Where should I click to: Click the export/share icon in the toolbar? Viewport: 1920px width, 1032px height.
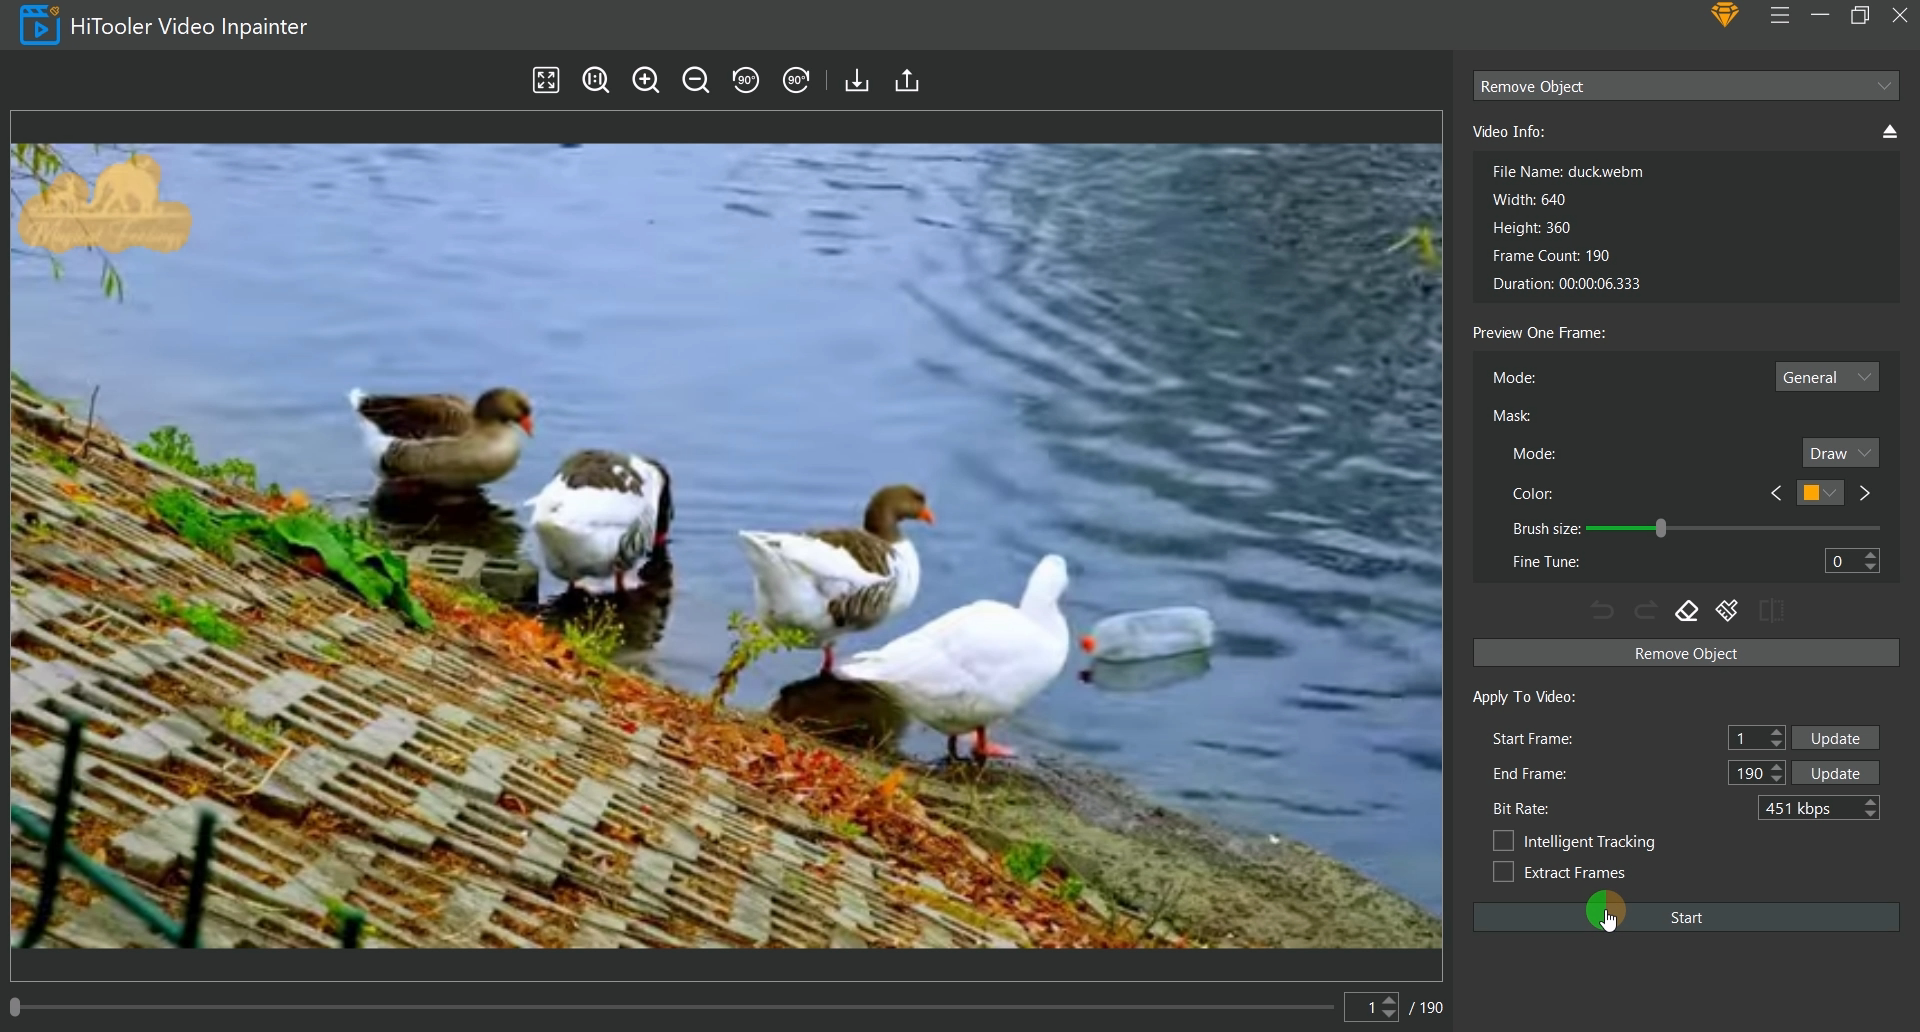coord(906,80)
